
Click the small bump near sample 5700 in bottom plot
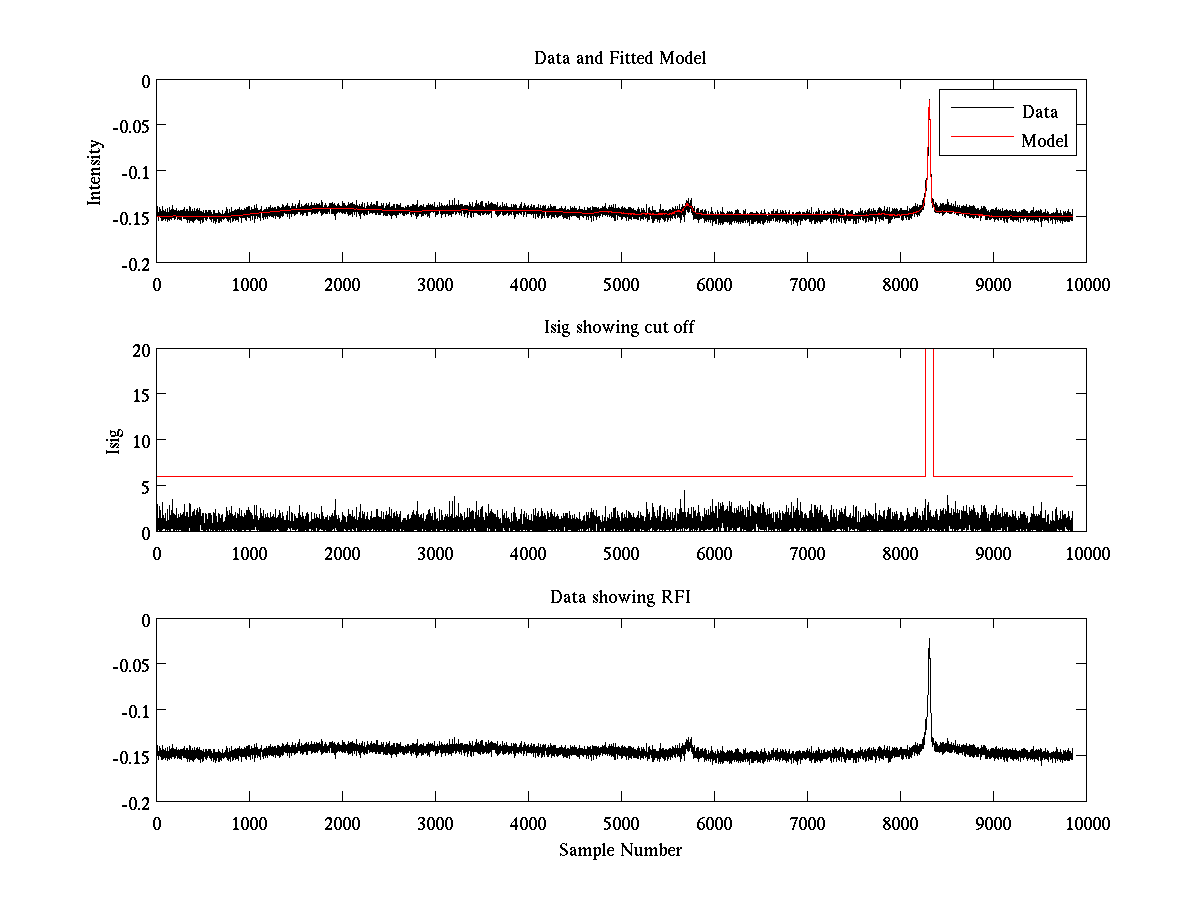[x=688, y=744]
